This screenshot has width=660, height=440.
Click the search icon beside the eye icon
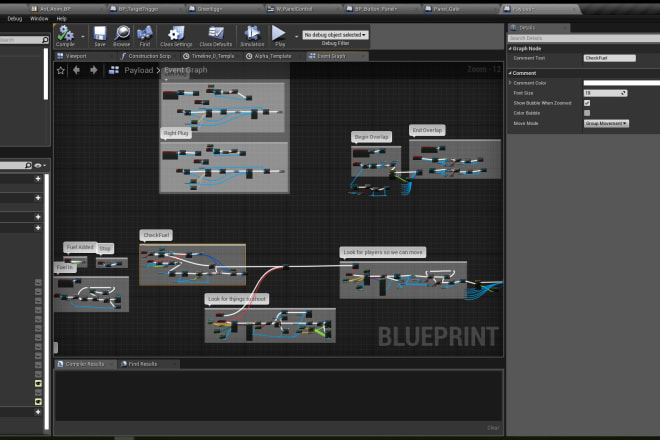coord(28,165)
